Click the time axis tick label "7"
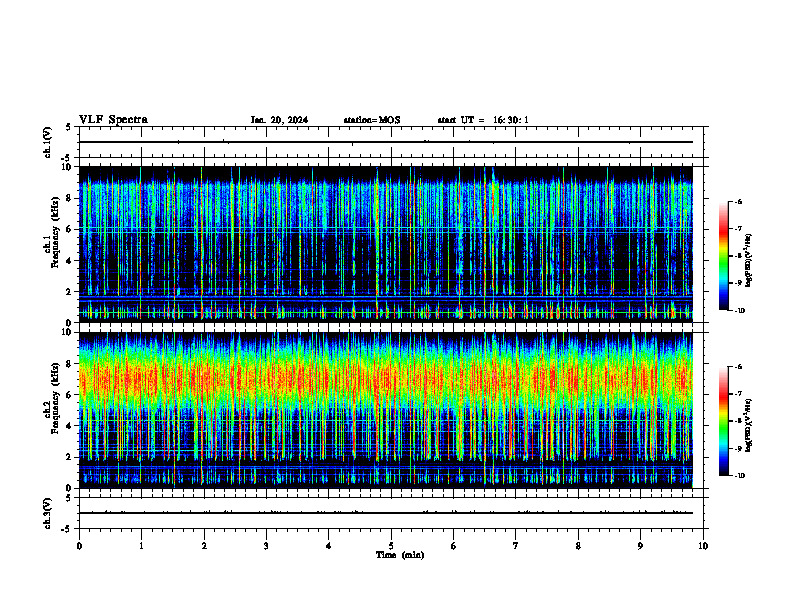792x612 pixels. pyautogui.click(x=516, y=546)
